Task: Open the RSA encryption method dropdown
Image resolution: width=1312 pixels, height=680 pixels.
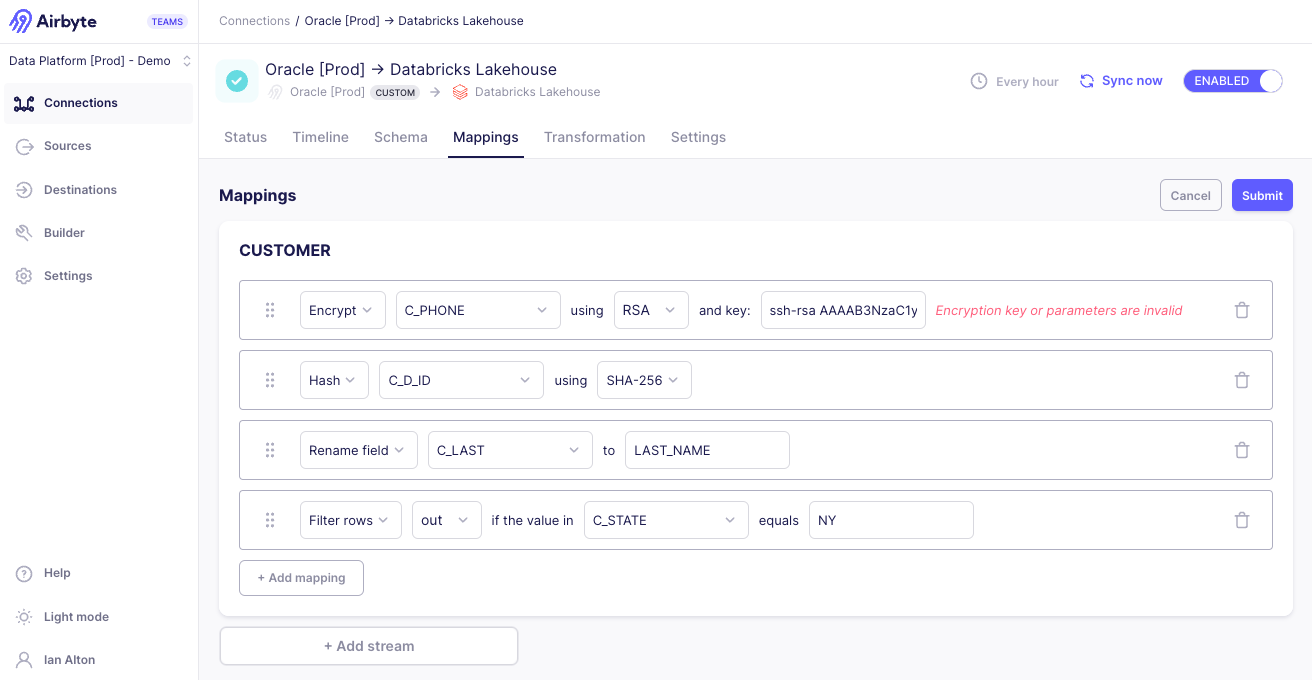Action: tap(651, 310)
